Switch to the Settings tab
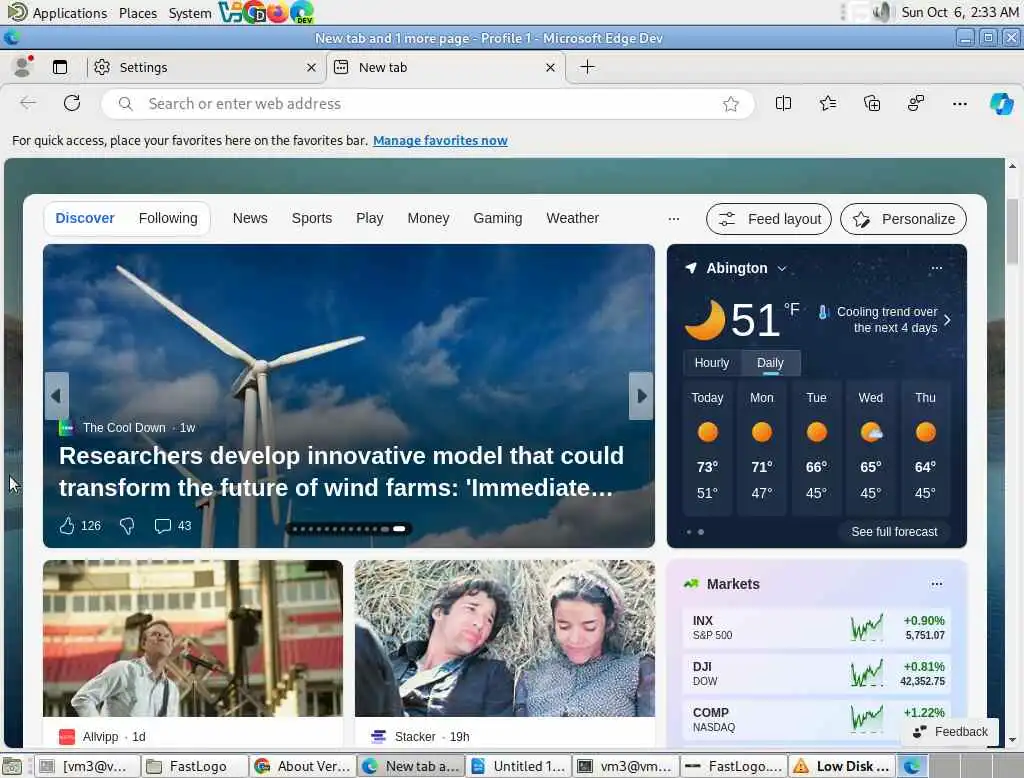The height and width of the screenshot is (778, 1024). pyautogui.click(x=207, y=67)
